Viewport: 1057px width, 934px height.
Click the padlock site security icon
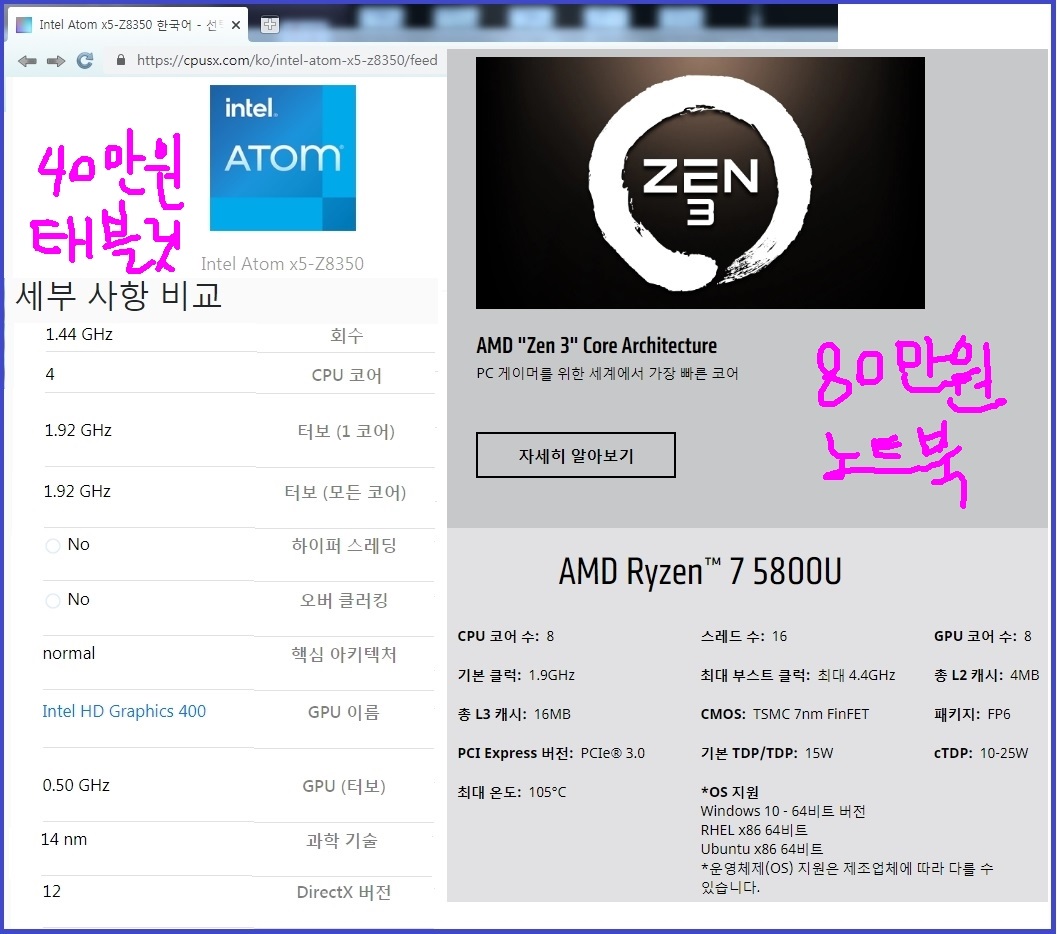pyautogui.click(x=121, y=60)
